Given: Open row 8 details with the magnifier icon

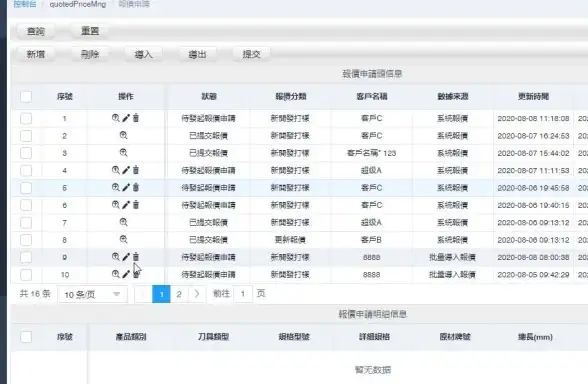Looking at the screenshot, I should click(123, 240).
